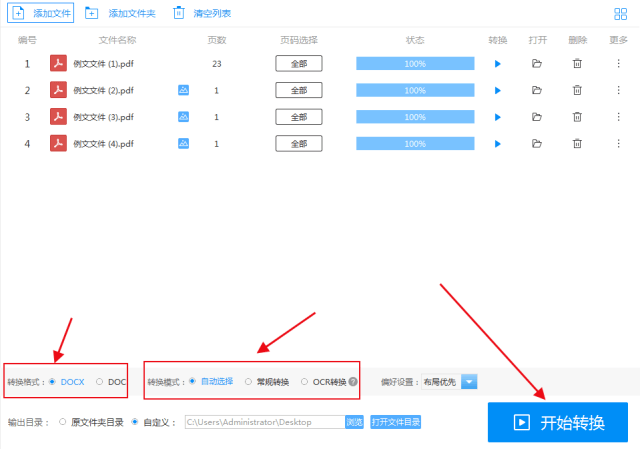Click image badge icon for 例文文件 (2).pdf
The width and height of the screenshot is (640, 449).
coord(184,90)
